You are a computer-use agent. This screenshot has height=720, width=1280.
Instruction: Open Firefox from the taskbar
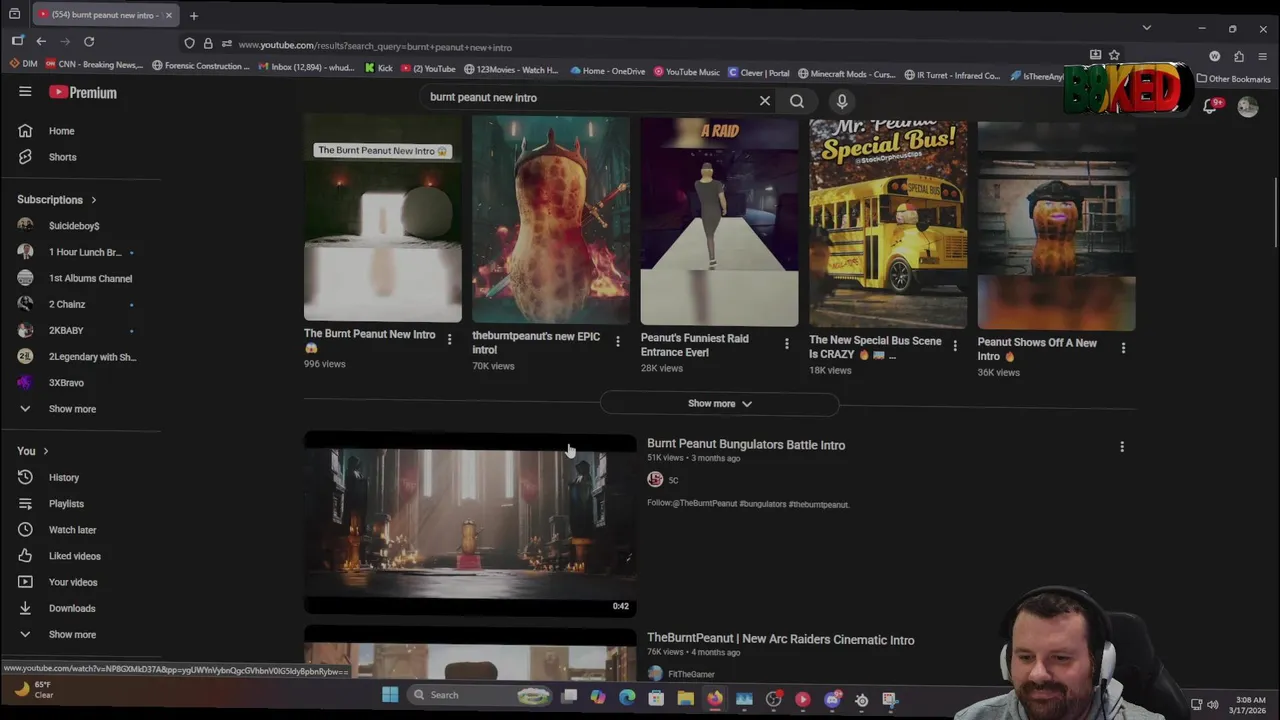pos(714,698)
